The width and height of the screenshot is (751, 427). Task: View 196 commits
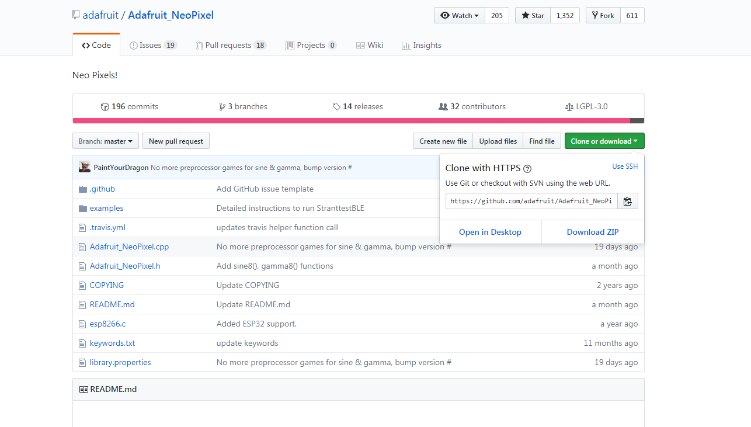point(129,106)
